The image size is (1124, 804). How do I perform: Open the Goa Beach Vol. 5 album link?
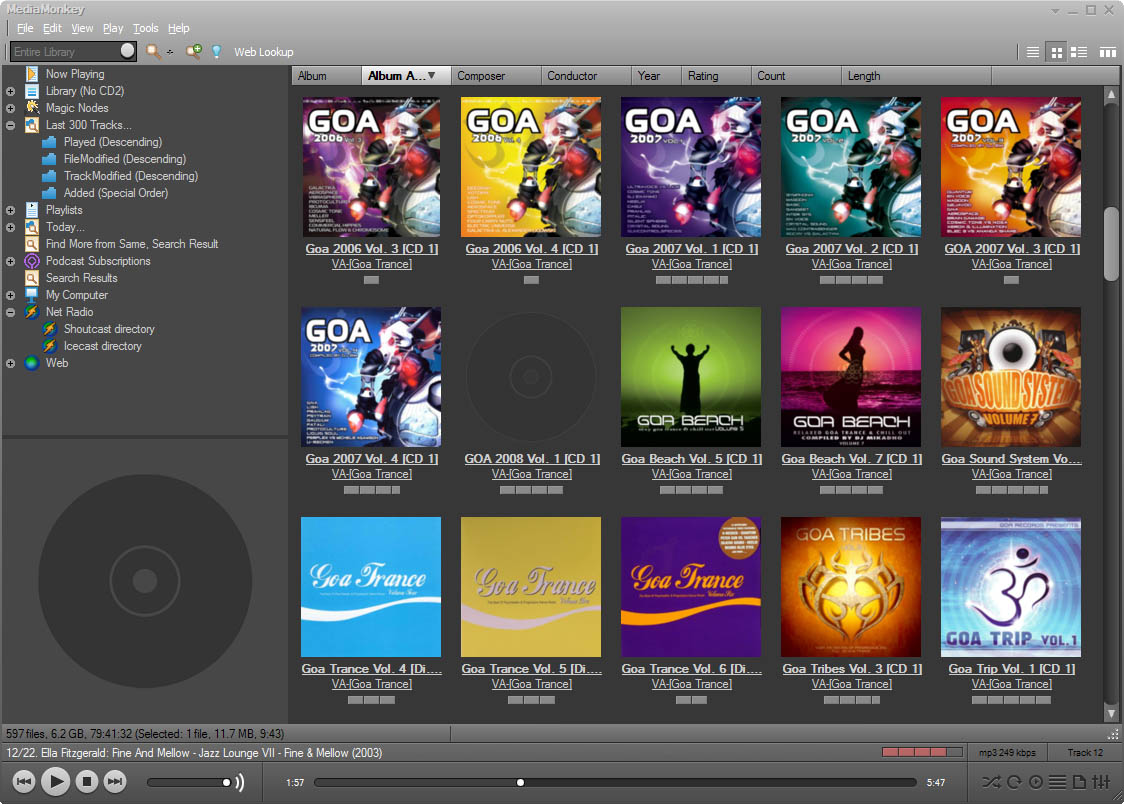(x=691, y=459)
